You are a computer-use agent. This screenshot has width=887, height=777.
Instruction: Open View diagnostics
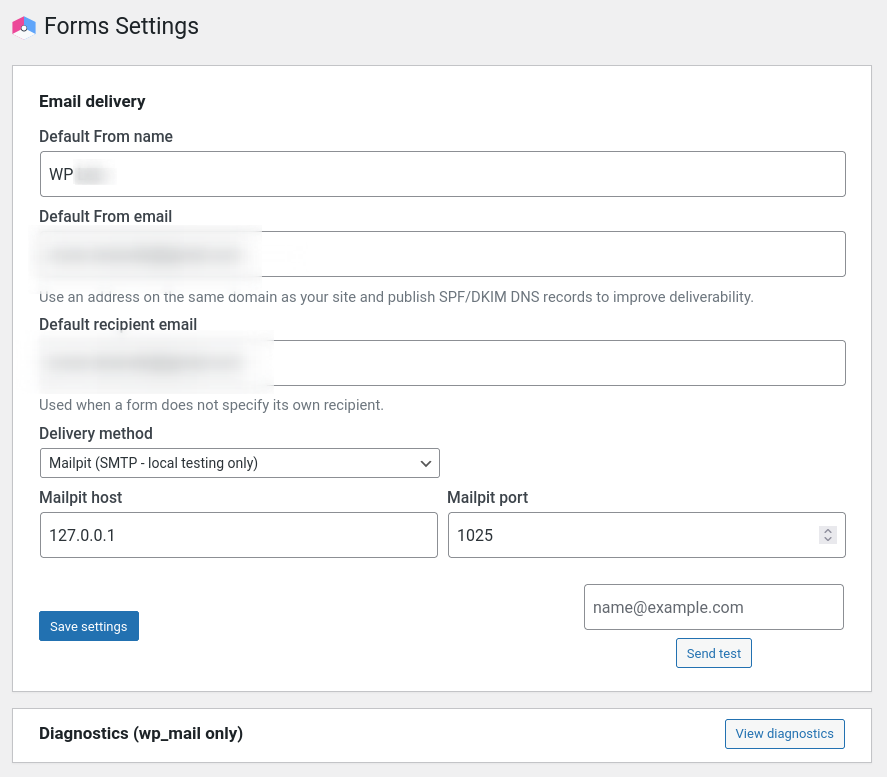coord(784,733)
